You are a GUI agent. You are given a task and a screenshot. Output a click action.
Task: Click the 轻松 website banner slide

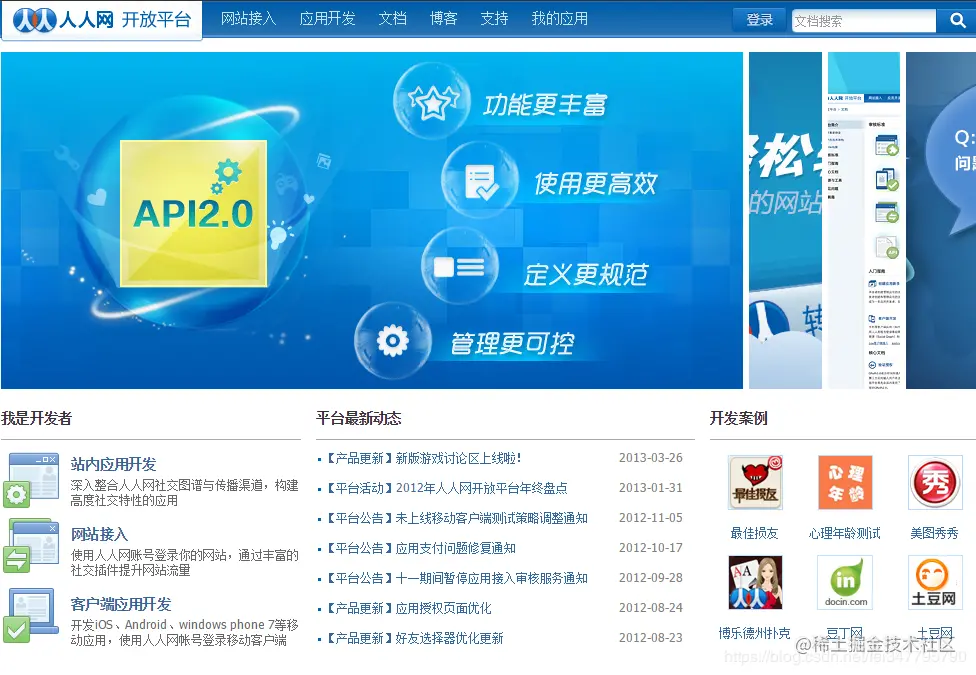coord(786,220)
